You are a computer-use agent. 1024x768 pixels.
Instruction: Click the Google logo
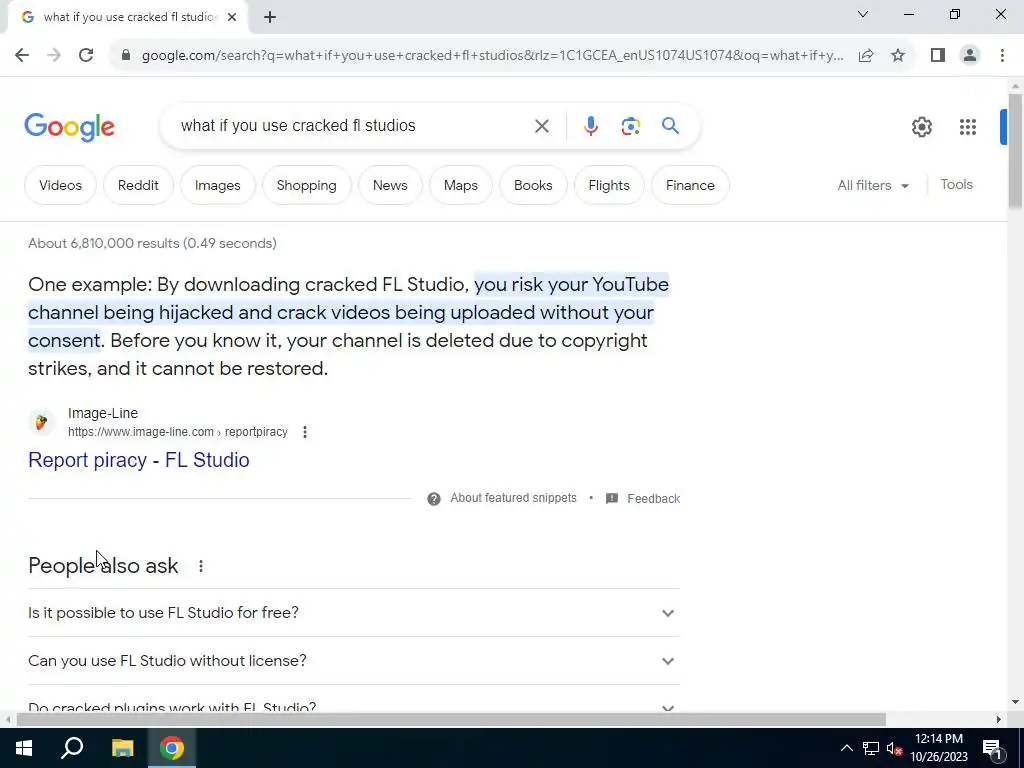tap(69, 127)
